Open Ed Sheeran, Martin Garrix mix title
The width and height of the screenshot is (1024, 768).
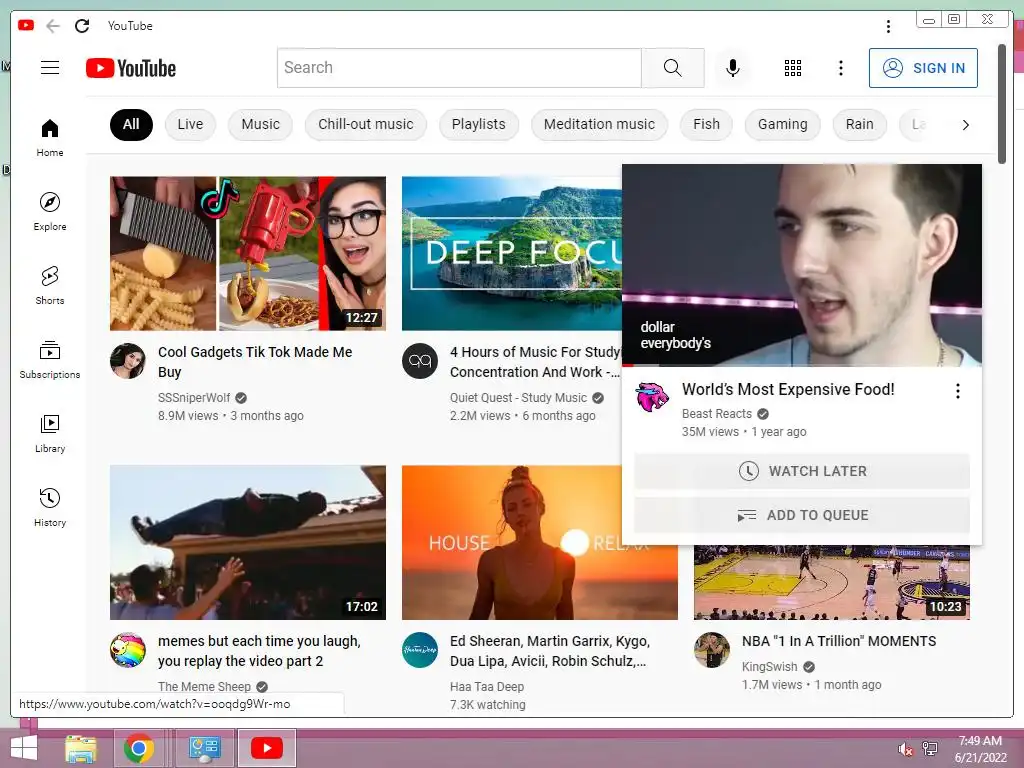pyautogui.click(x=549, y=651)
